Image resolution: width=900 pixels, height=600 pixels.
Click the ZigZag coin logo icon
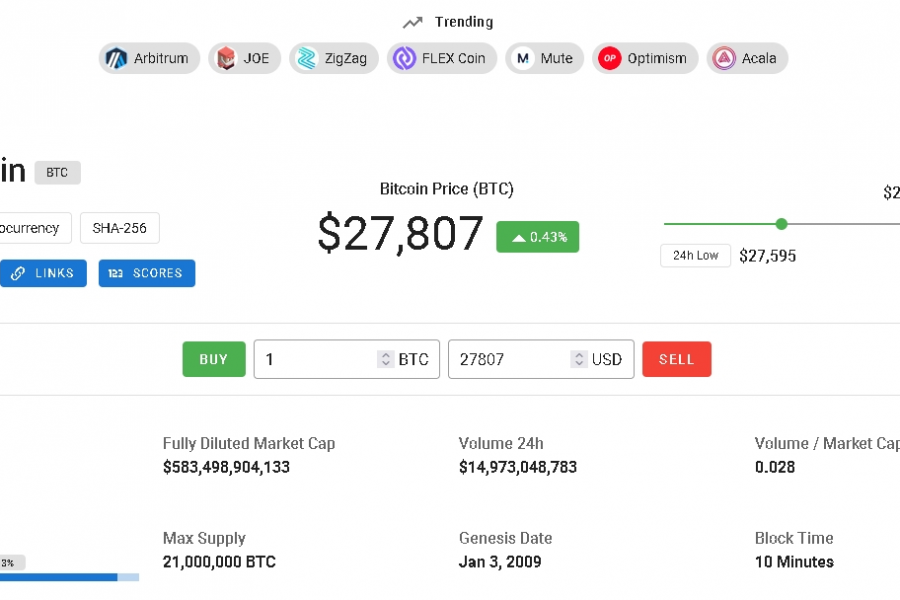pyautogui.click(x=307, y=58)
